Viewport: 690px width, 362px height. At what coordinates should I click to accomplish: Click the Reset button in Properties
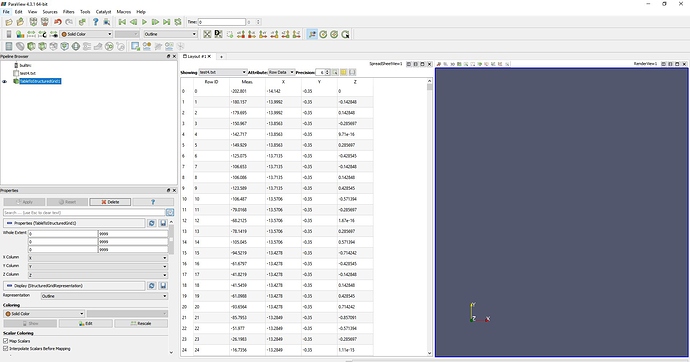pos(67,202)
